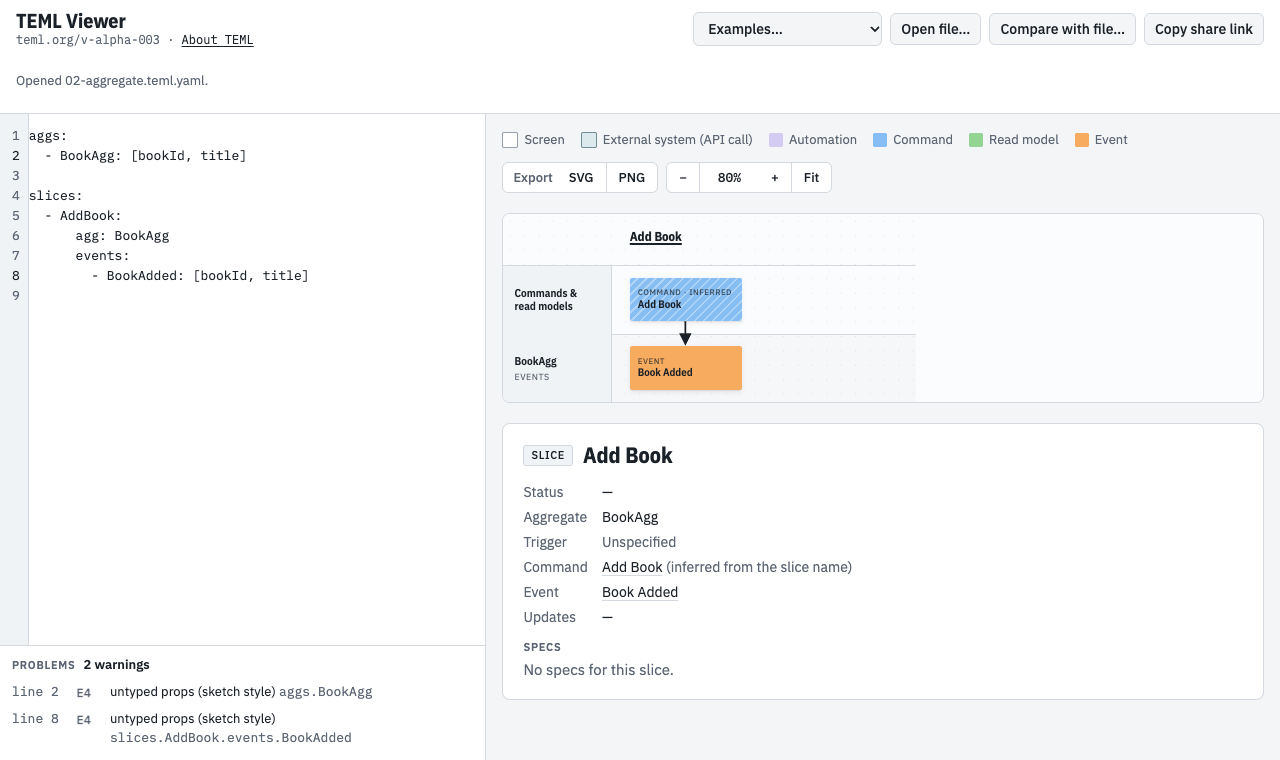Click the Open file button

935,29
